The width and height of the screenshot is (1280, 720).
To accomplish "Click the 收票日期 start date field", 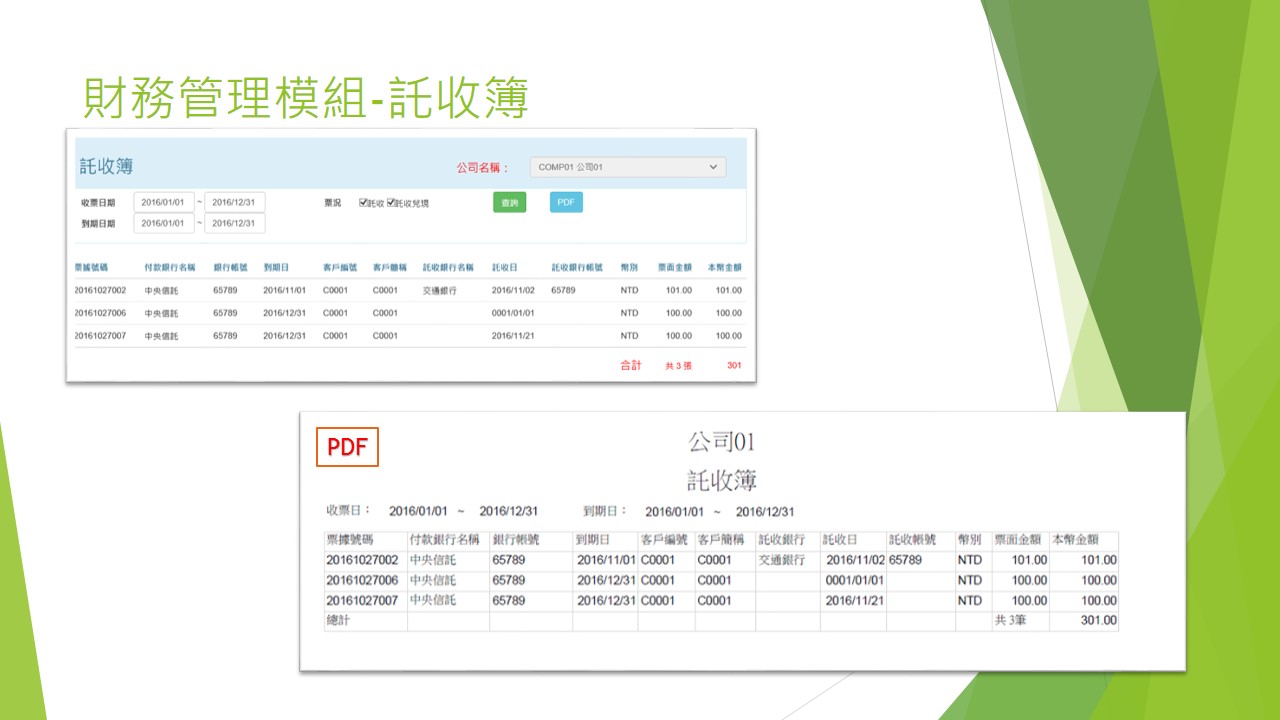I will pyautogui.click(x=163, y=202).
